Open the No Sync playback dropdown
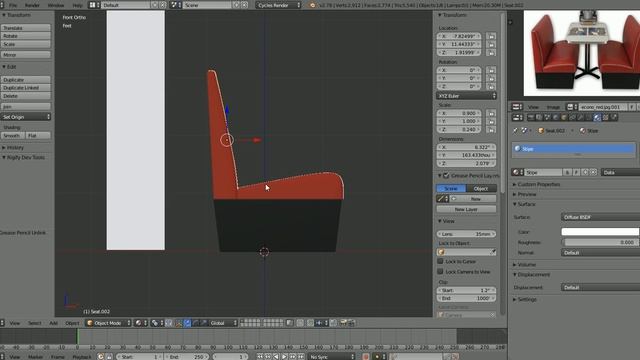 pos(331,357)
